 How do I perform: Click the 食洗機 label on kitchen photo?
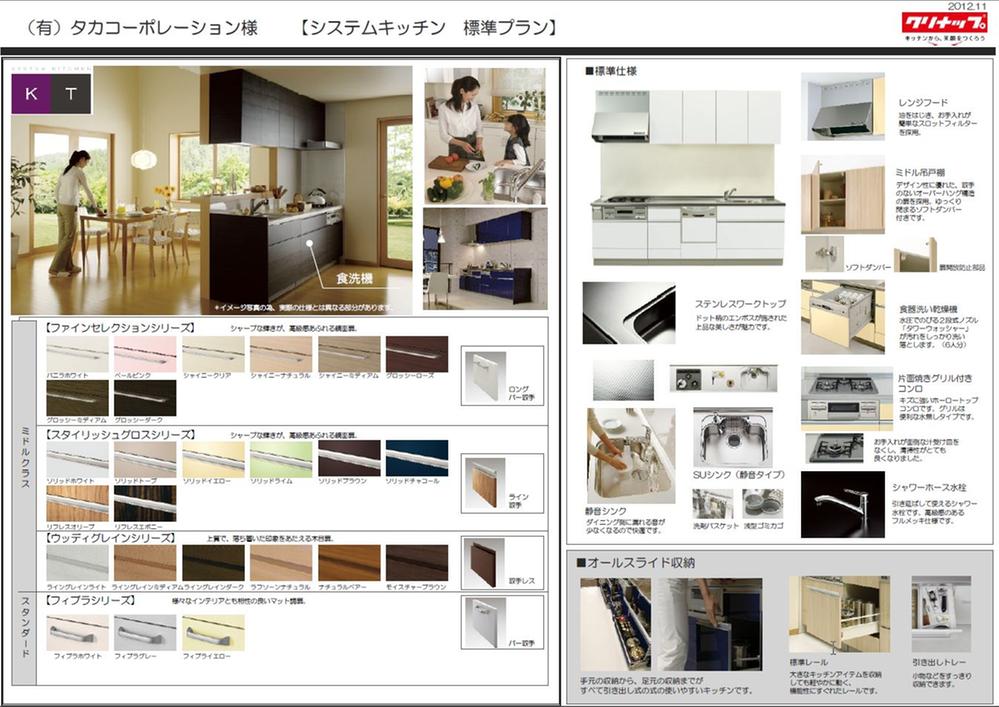click(355, 275)
